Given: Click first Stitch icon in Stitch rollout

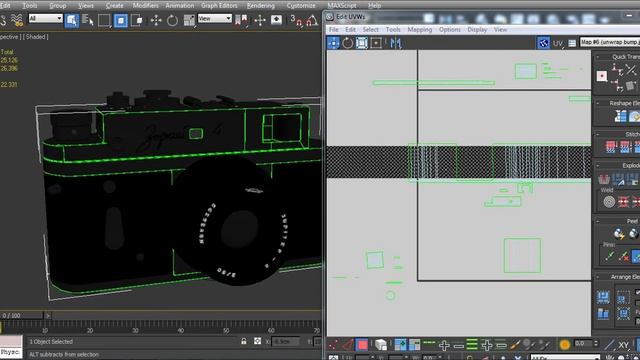Looking at the screenshot, I should [x=611, y=147].
